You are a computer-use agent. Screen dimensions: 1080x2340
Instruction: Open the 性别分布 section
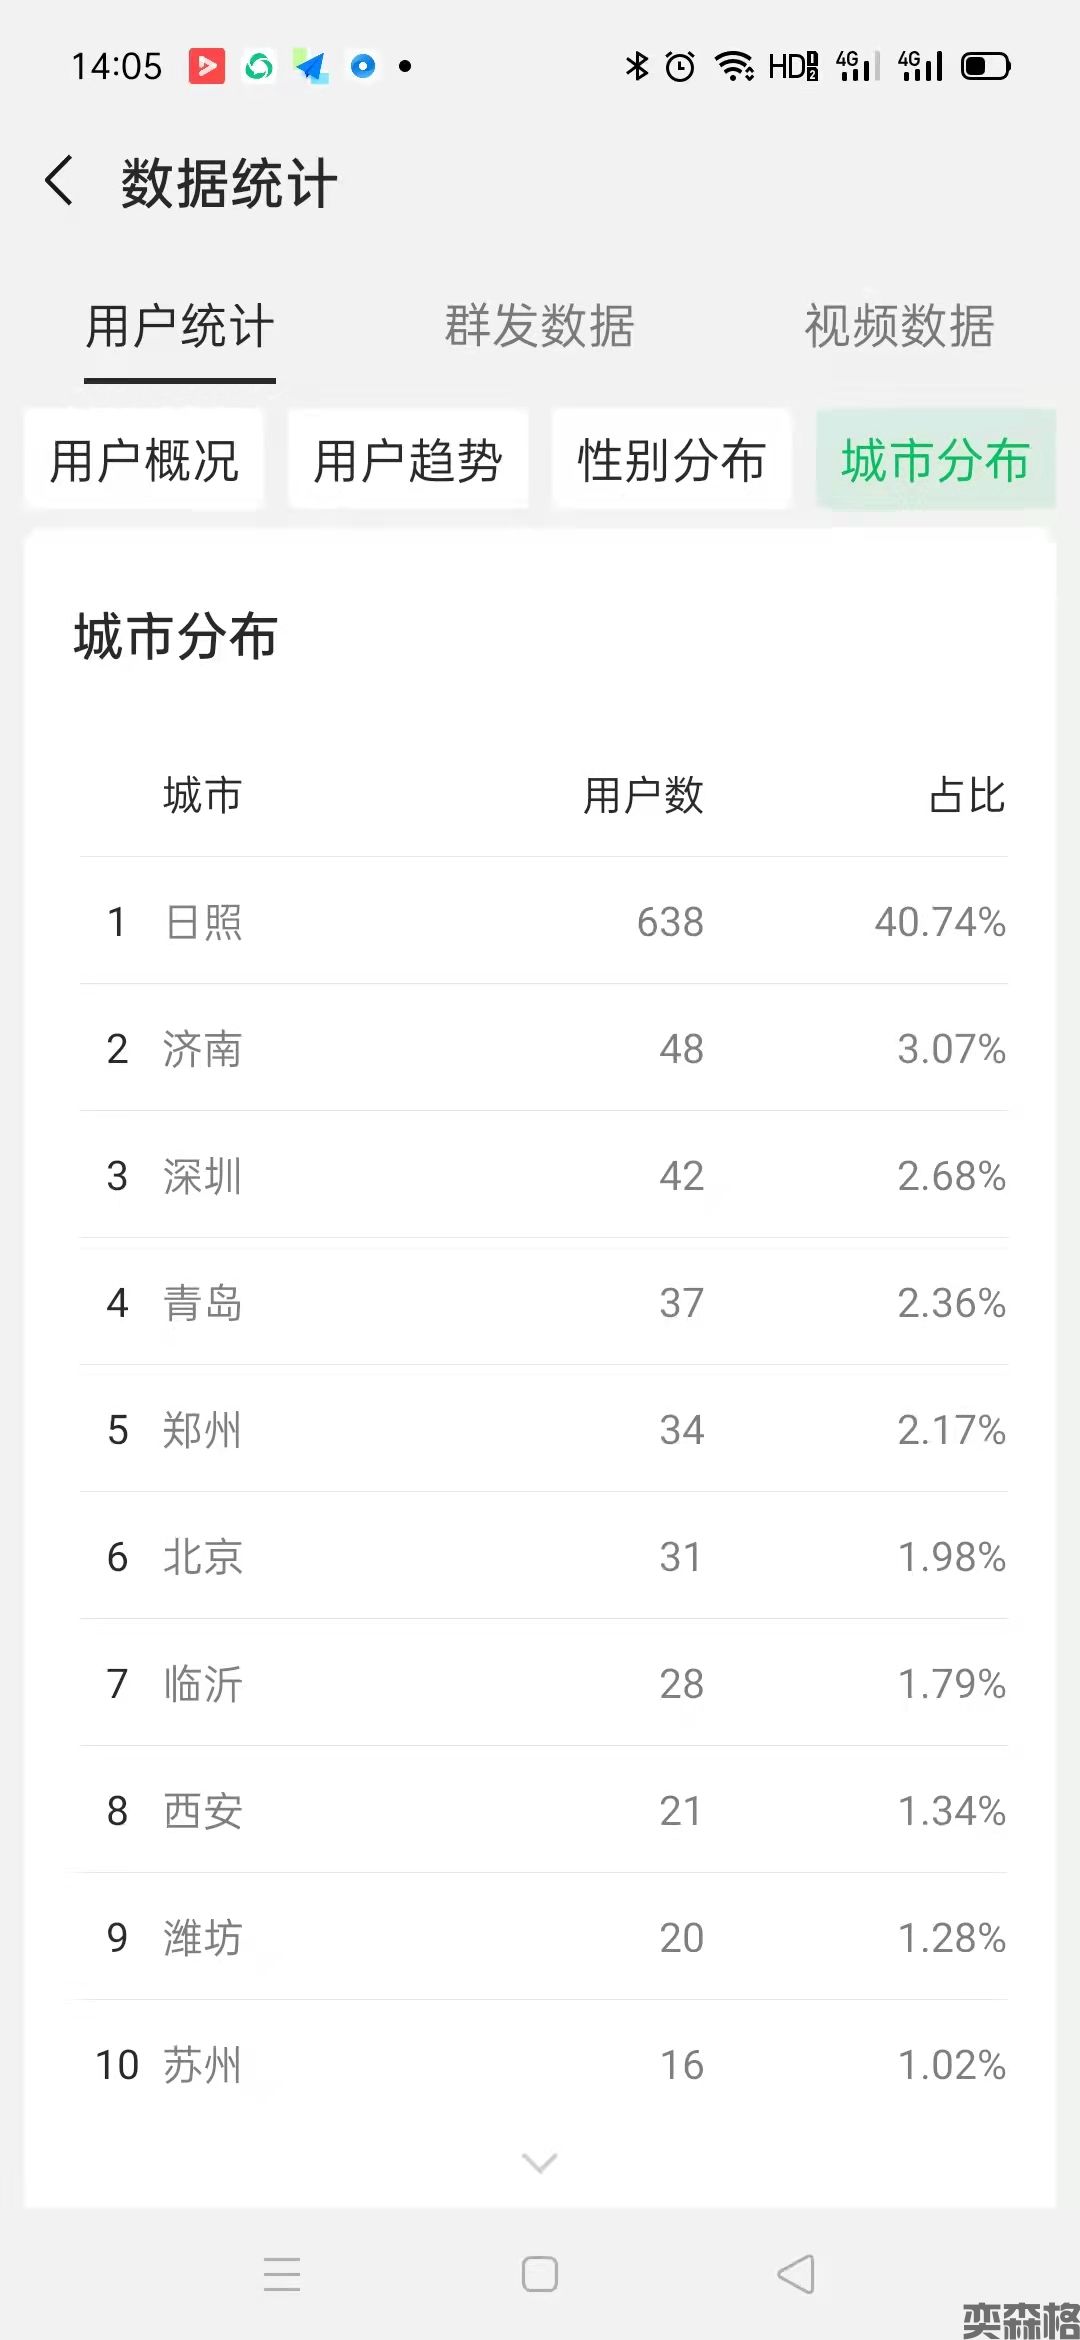[x=671, y=461]
